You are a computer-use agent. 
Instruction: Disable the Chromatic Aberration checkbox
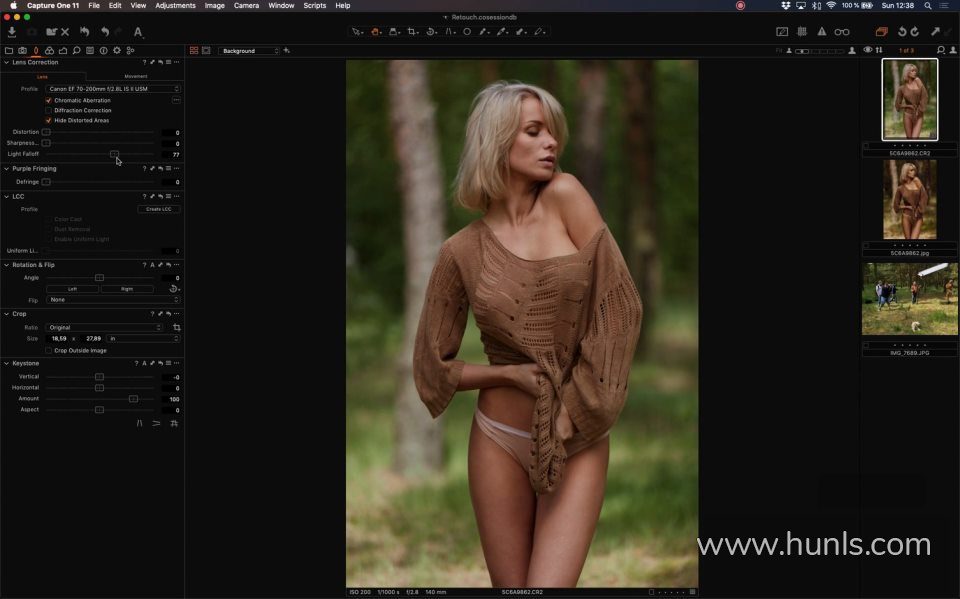[48, 100]
